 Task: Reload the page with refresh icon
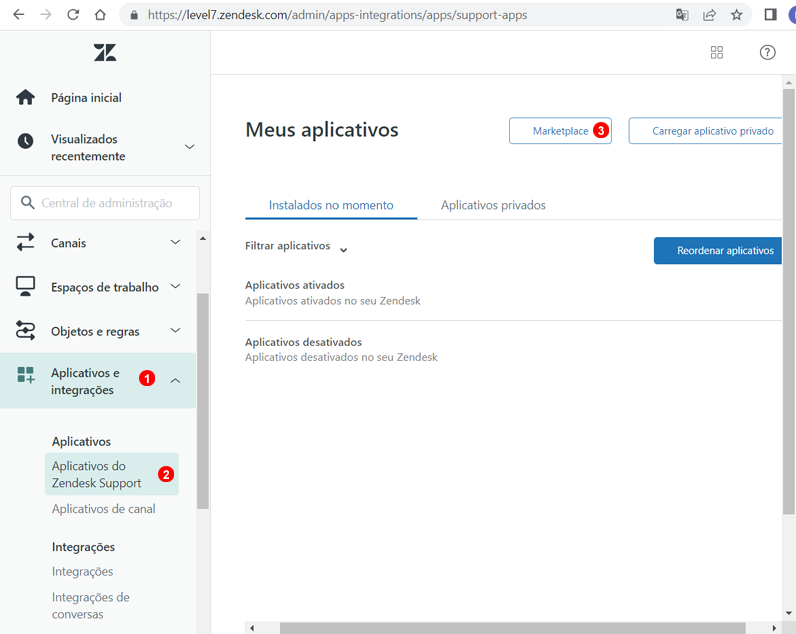click(x=73, y=15)
